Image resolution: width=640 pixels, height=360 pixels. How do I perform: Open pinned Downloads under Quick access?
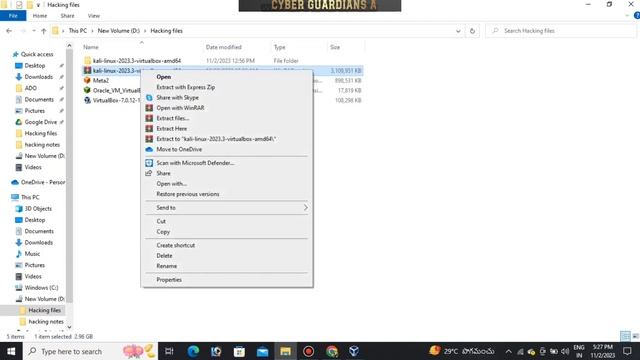click(x=38, y=77)
